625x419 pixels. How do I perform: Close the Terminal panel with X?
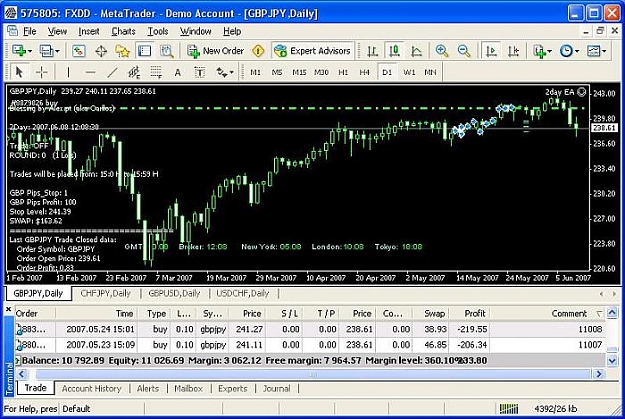[x=8, y=309]
